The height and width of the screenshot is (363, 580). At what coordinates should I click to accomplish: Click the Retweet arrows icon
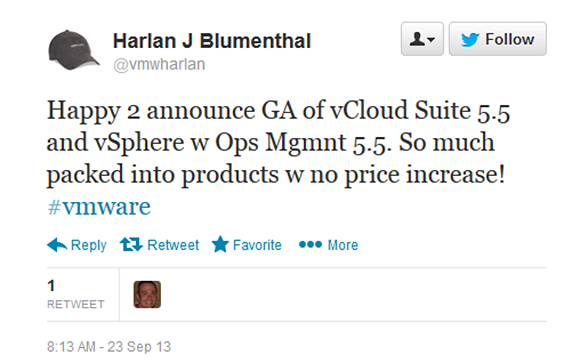click(x=131, y=245)
